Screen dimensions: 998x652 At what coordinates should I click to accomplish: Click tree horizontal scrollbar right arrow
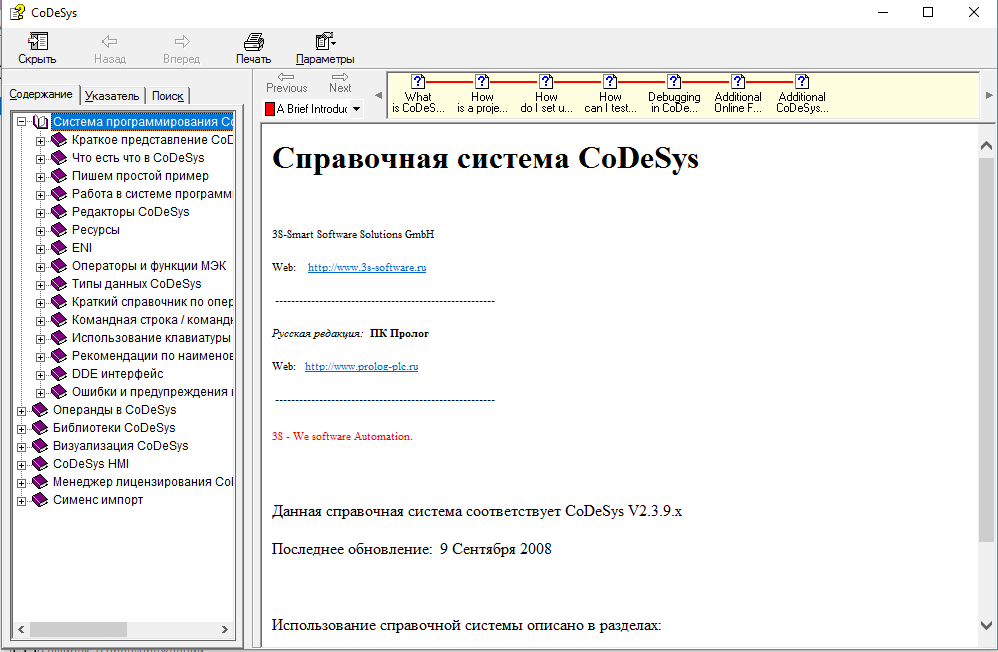click(x=225, y=629)
